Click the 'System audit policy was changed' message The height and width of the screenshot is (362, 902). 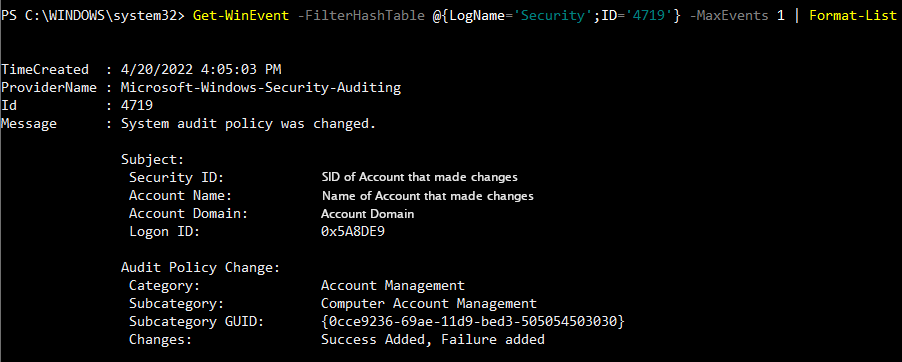(249, 124)
